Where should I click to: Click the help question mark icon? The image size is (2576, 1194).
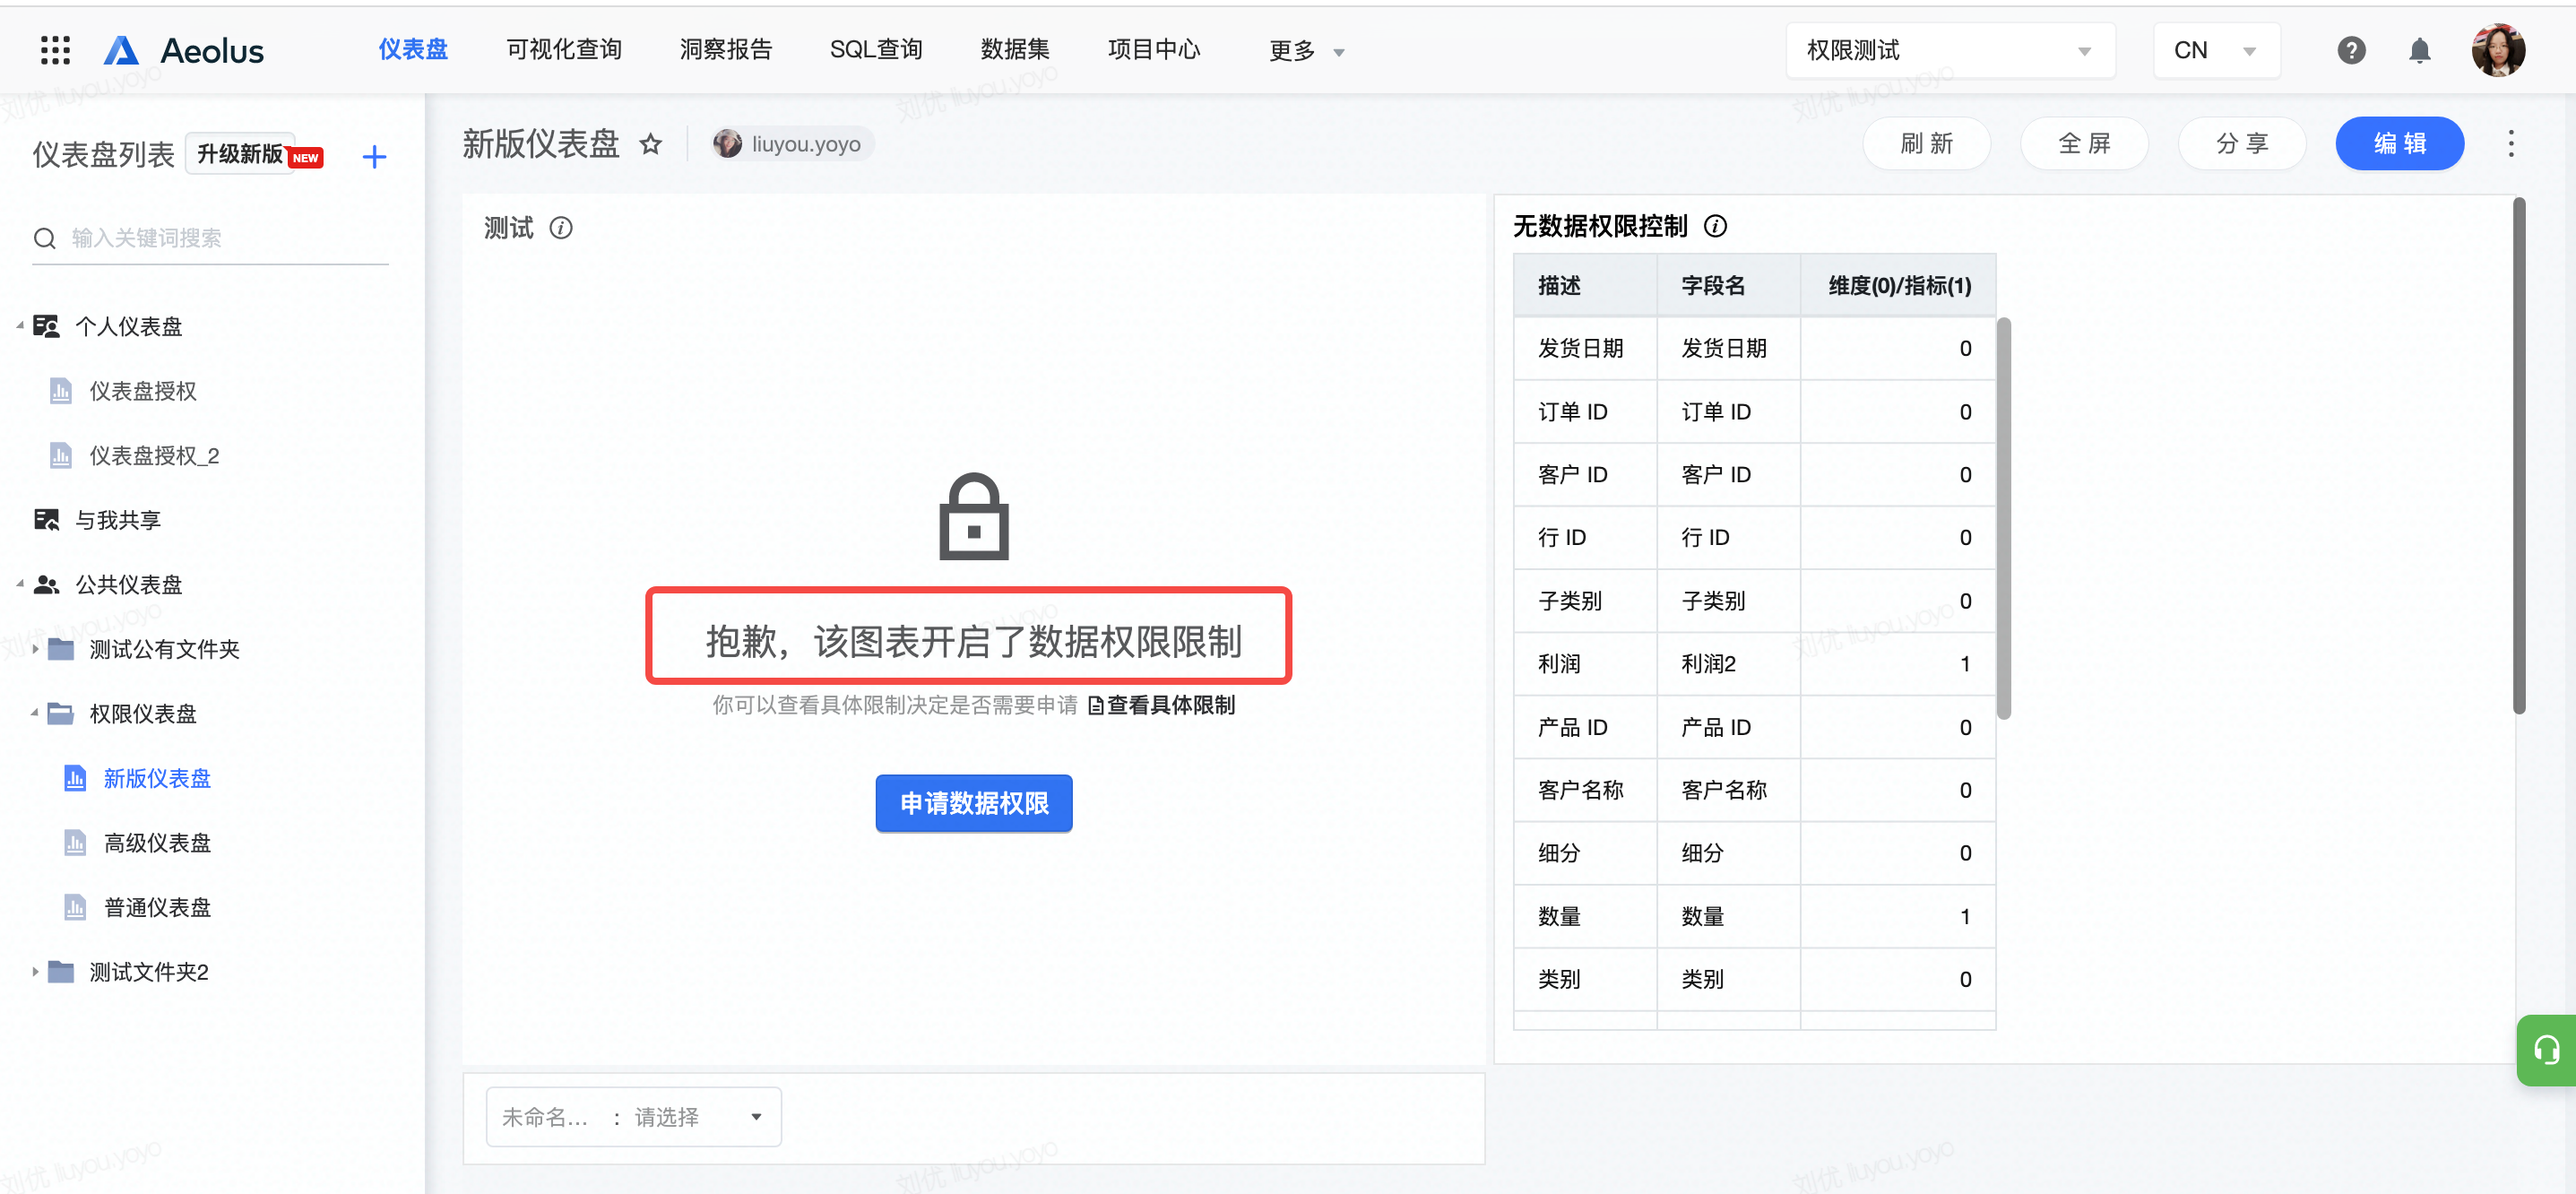click(x=2350, y=50)
